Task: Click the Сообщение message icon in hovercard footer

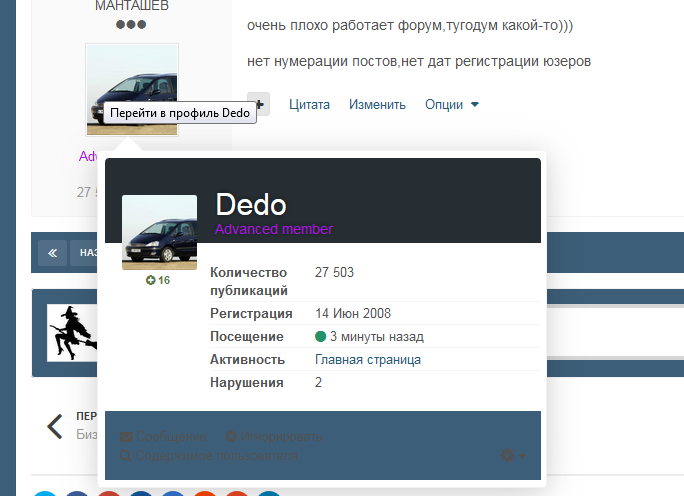Action: coord(127,437)
